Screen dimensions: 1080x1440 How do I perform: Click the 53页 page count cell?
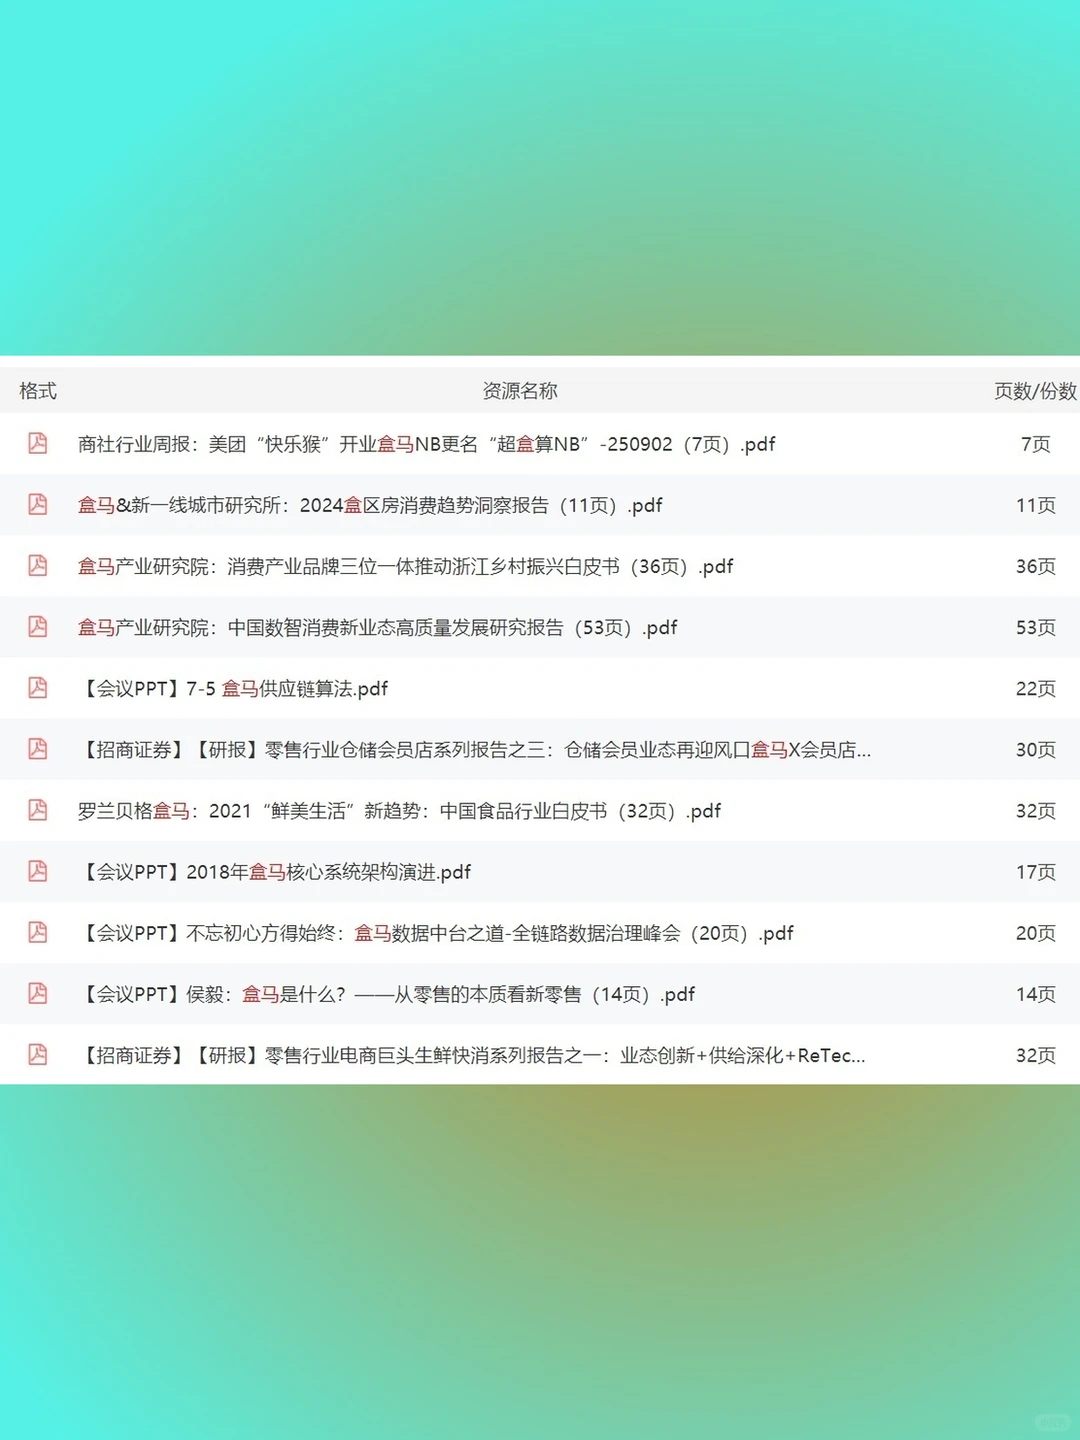(1035, 627)
